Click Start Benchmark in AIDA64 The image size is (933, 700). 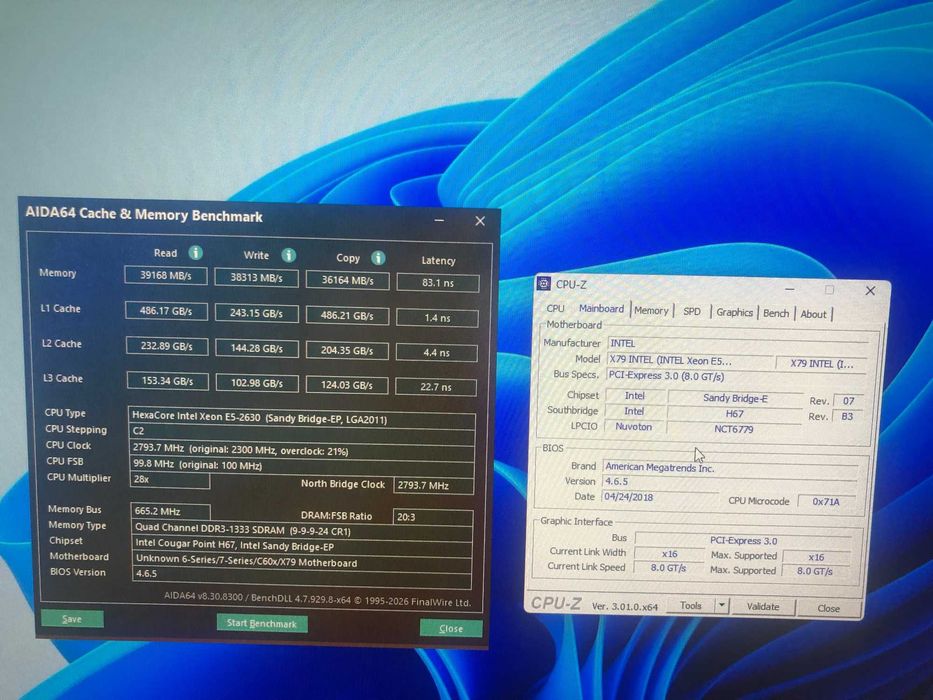click(x=262, y=623)
